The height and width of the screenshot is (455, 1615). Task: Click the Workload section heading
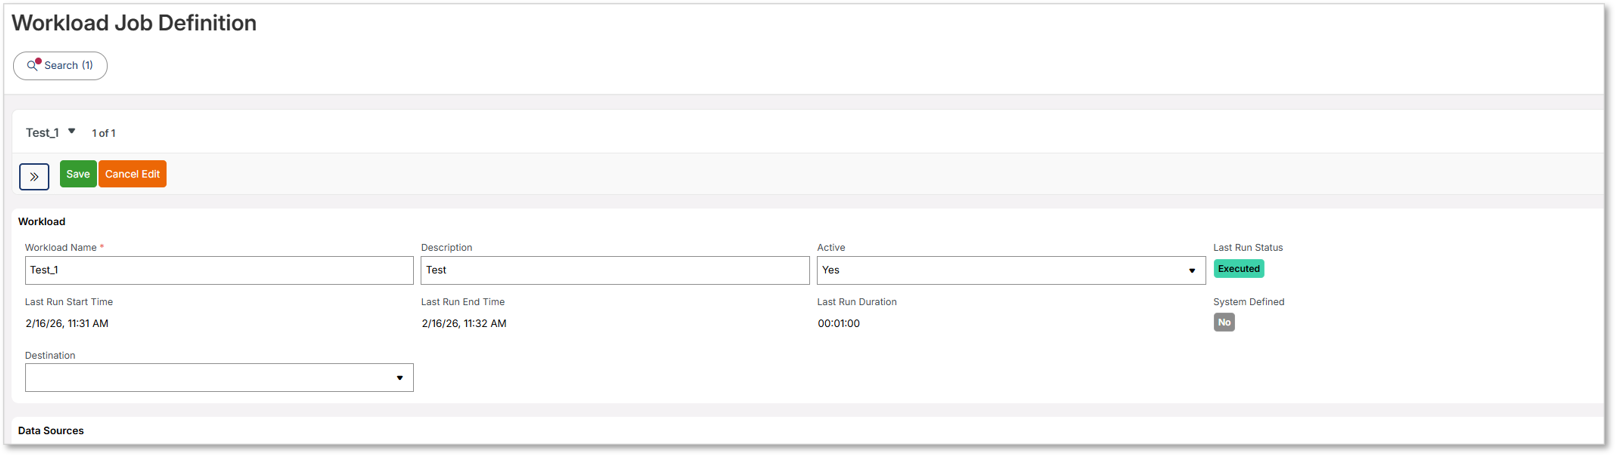pos(42,222)
